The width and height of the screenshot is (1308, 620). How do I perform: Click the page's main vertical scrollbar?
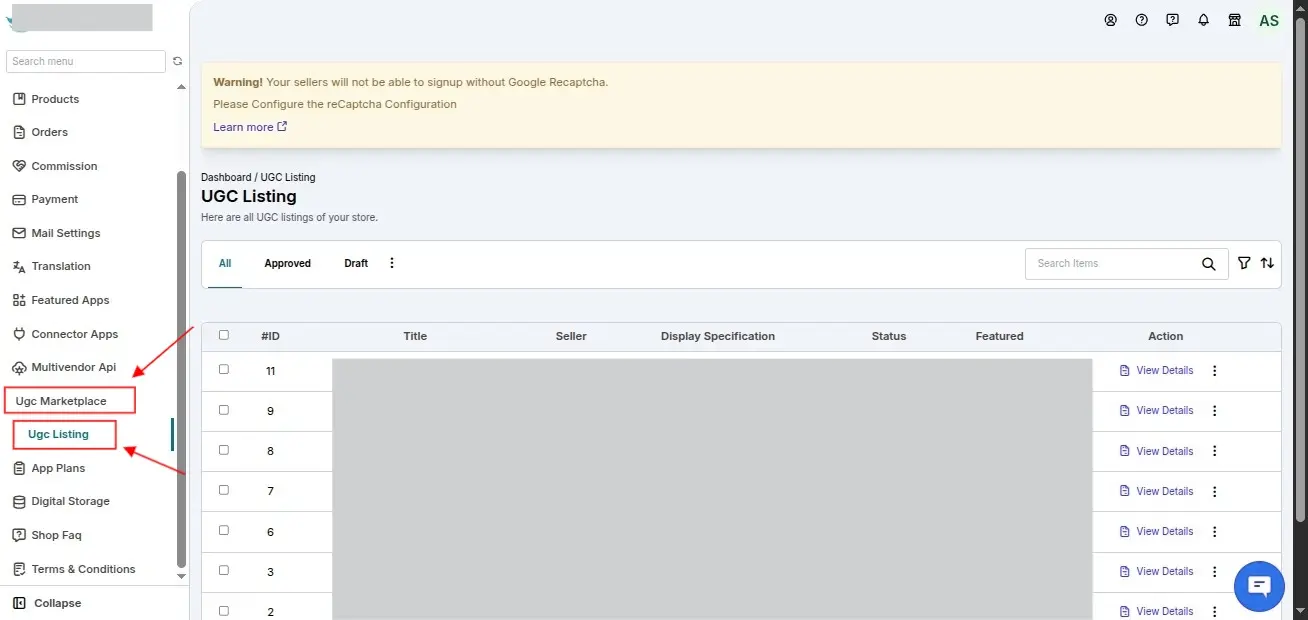coord(1300,270)
